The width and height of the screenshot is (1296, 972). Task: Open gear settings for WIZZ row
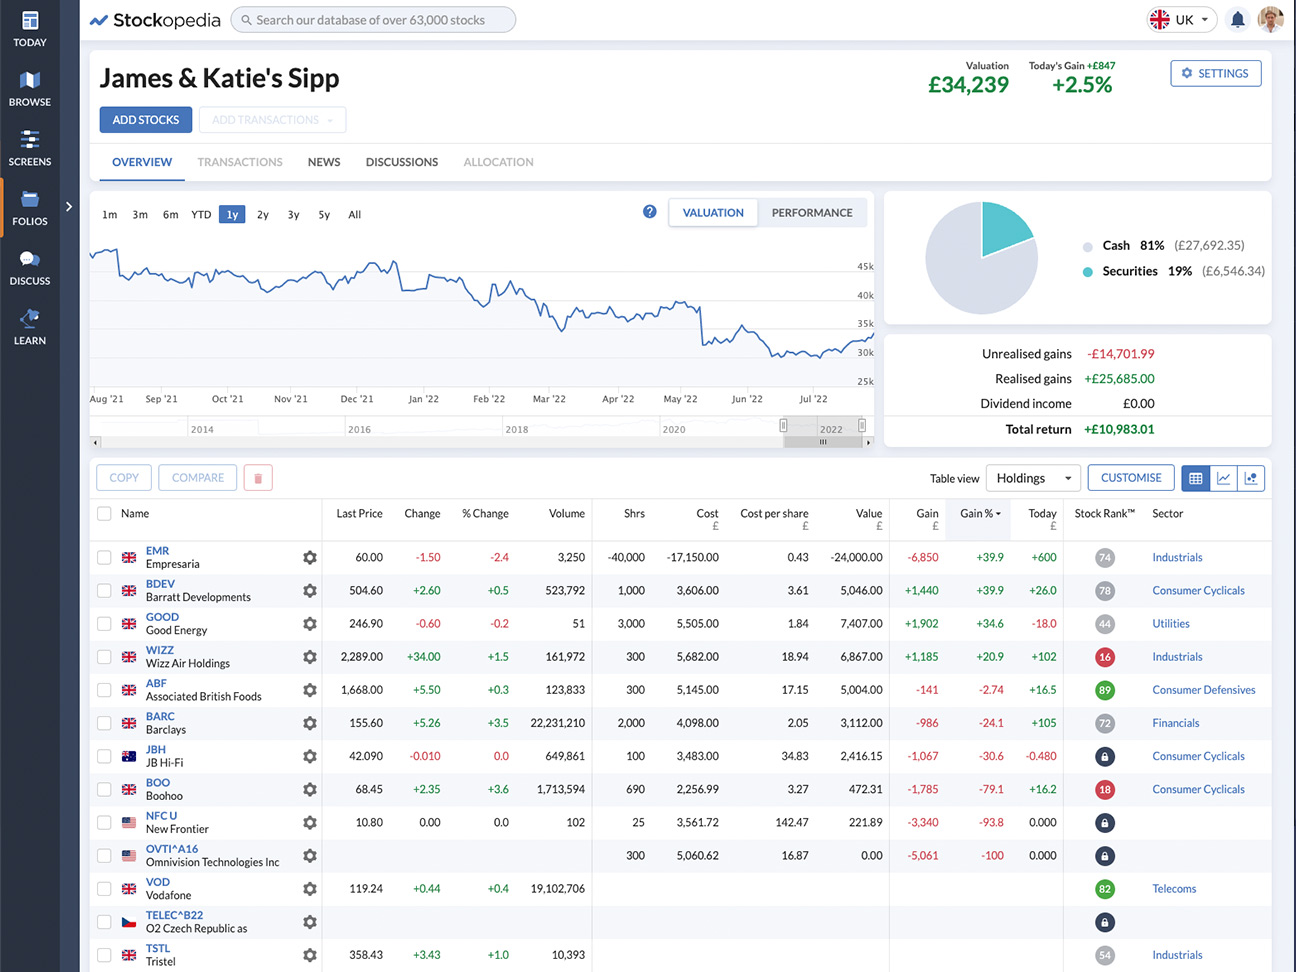click(310, 657)
